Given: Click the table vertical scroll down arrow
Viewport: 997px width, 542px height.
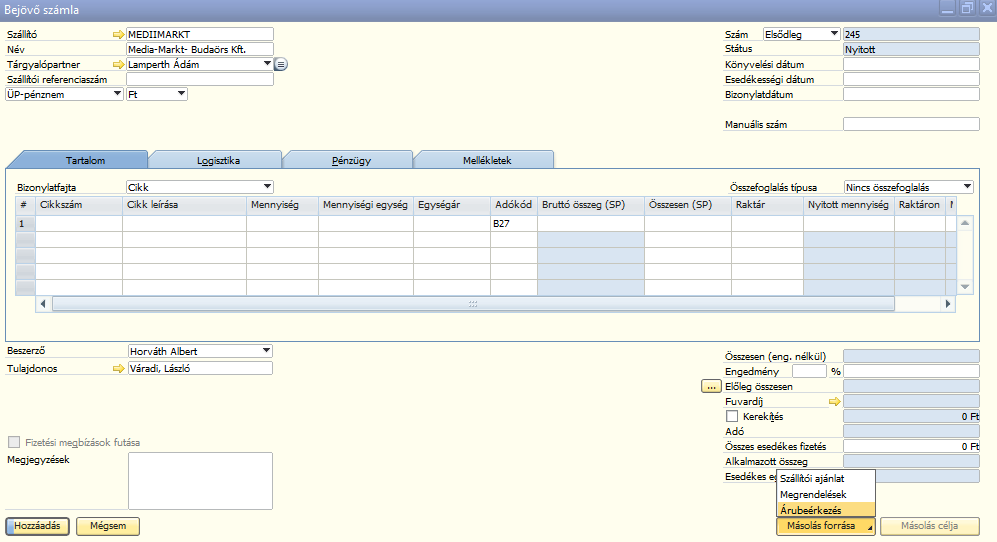Looking at the screenshot, I should [965, 287].
